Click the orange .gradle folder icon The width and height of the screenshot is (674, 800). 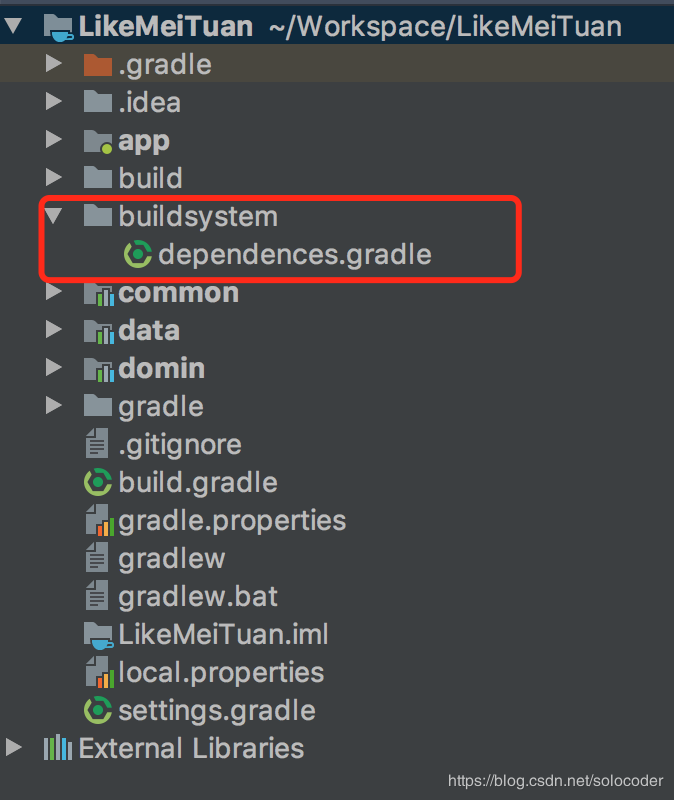pyautogui.click(x=98, y=65)
